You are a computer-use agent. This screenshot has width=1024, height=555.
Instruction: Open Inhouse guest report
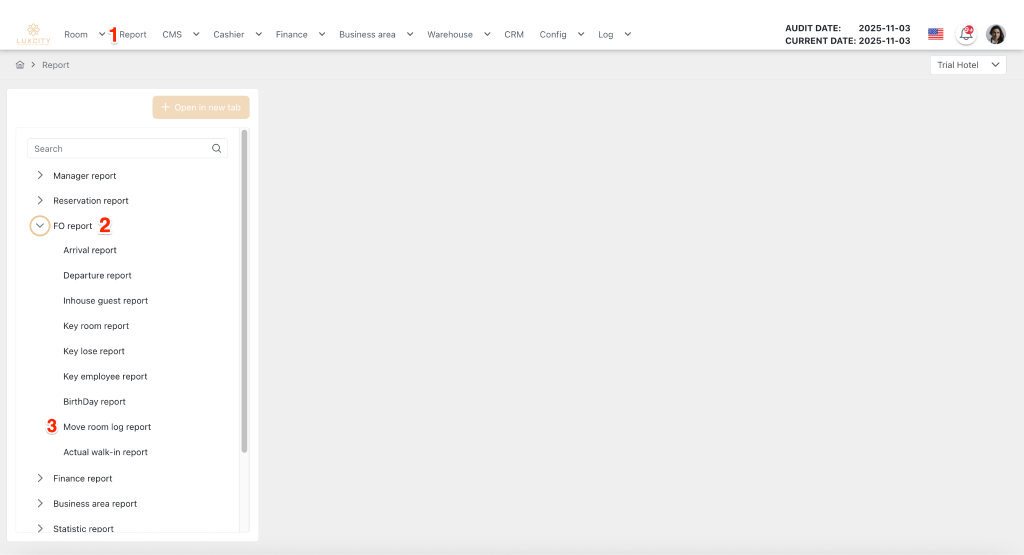point(105,301)
